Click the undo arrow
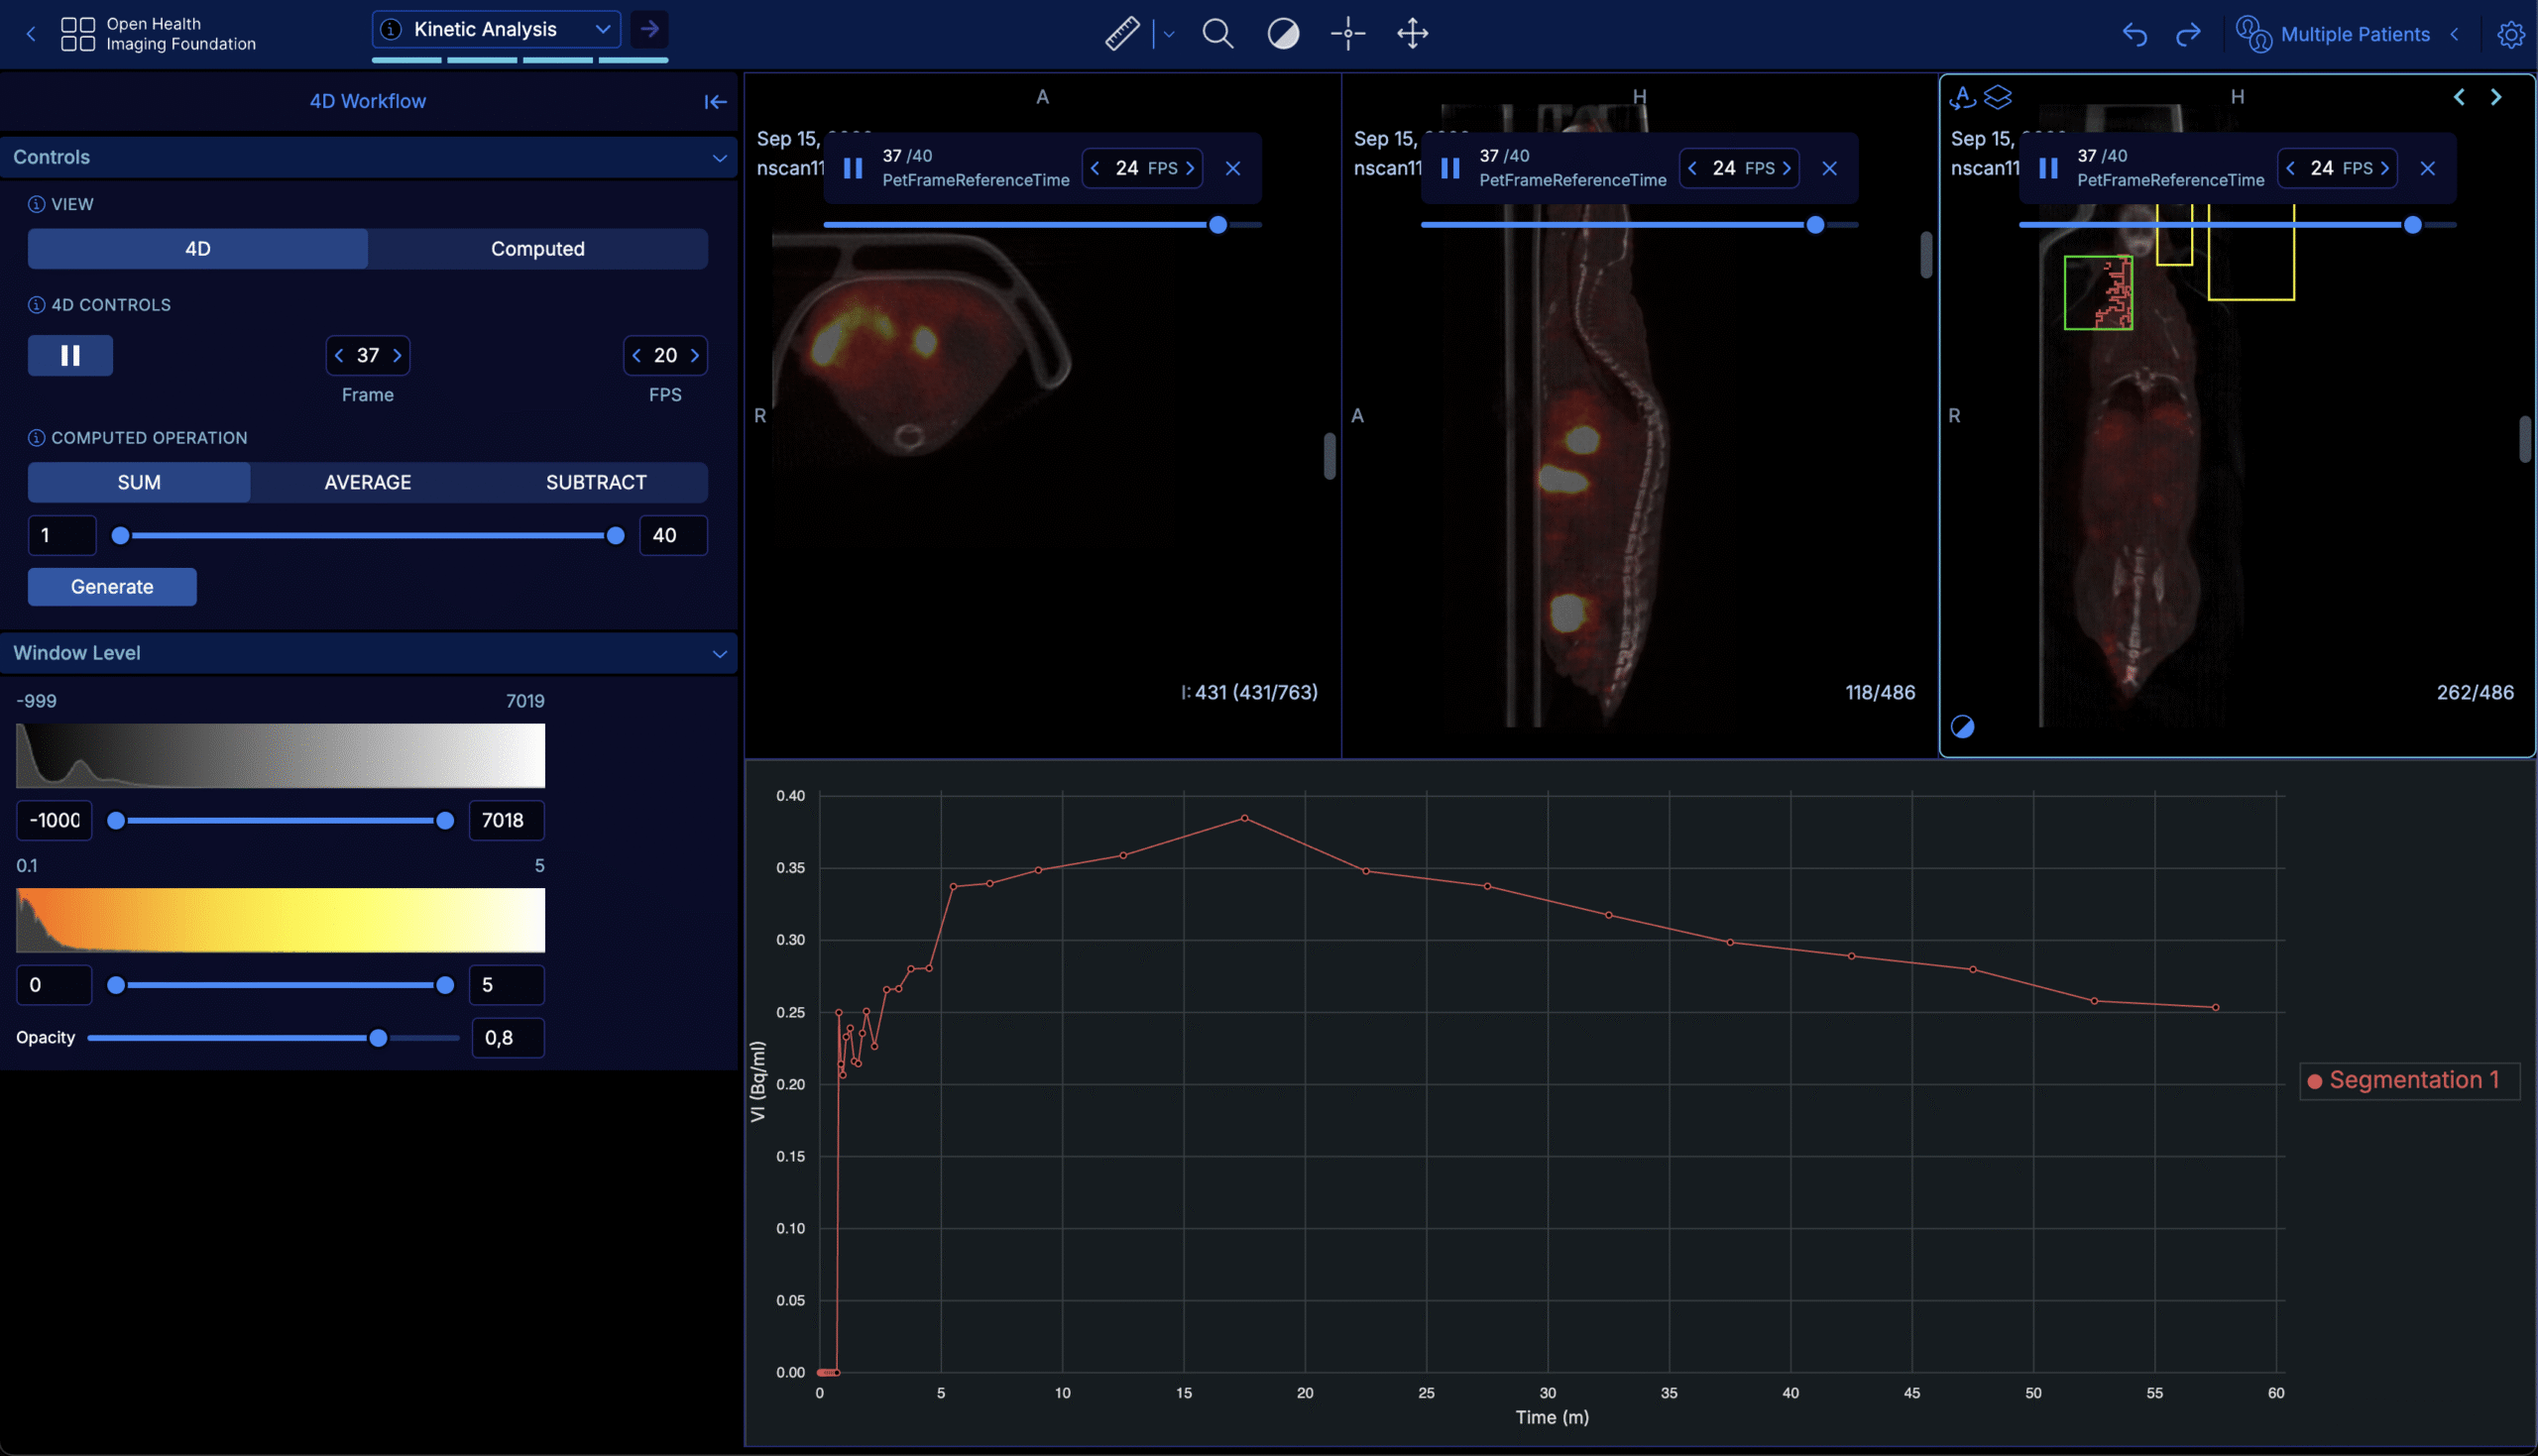The width and height of the screenshot is (2538, 1456). point(2135,33)
